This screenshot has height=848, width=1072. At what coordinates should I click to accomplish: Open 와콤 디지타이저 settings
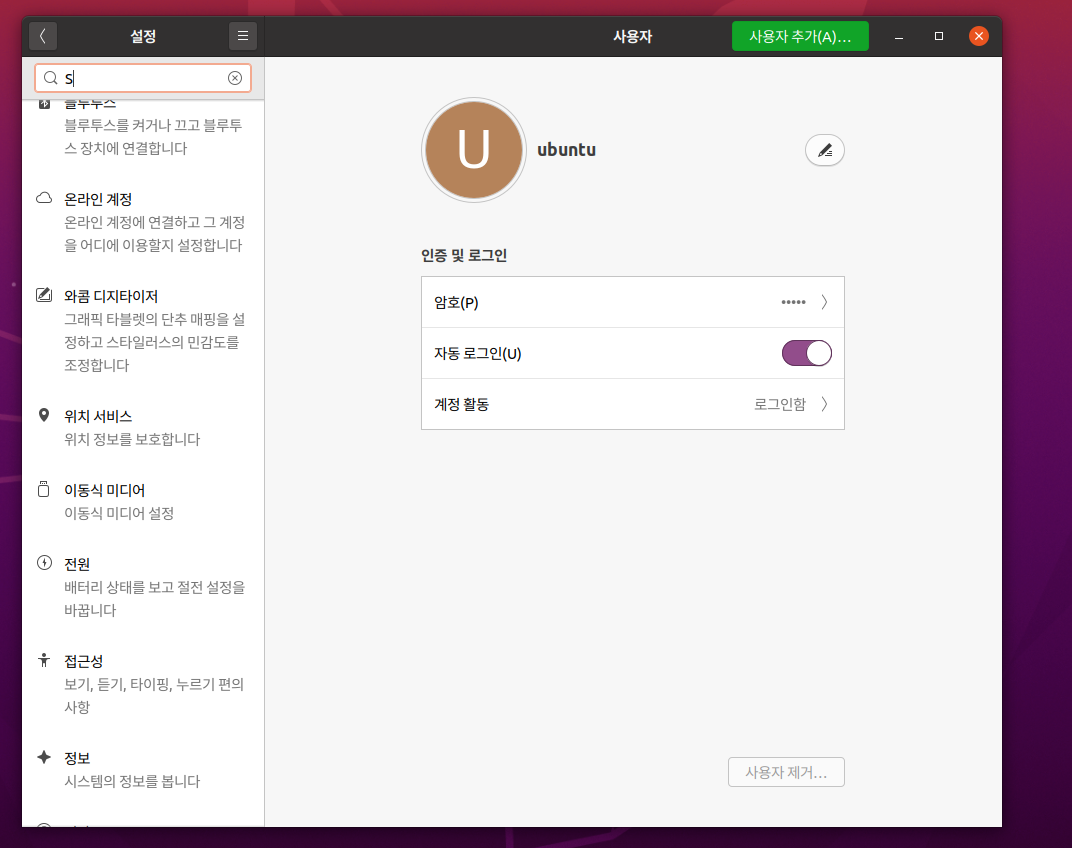click(x=143, y=330)
